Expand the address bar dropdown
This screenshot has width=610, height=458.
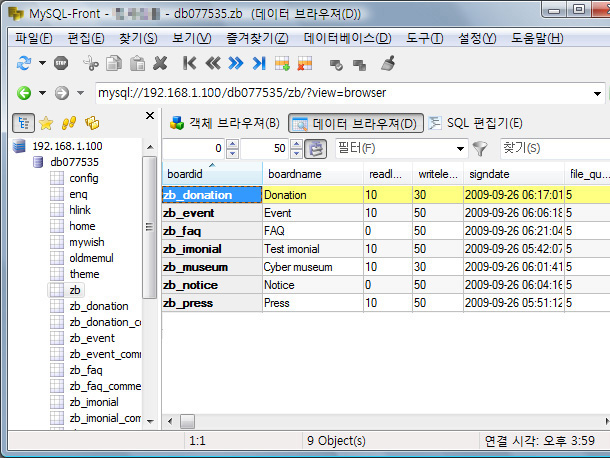click(597, 93)
